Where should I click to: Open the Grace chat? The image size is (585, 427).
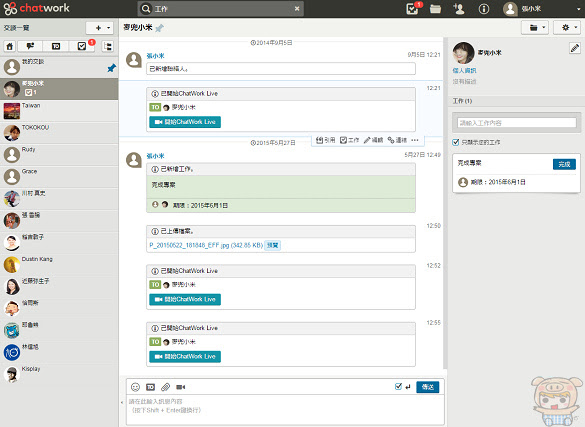[59, 177]
